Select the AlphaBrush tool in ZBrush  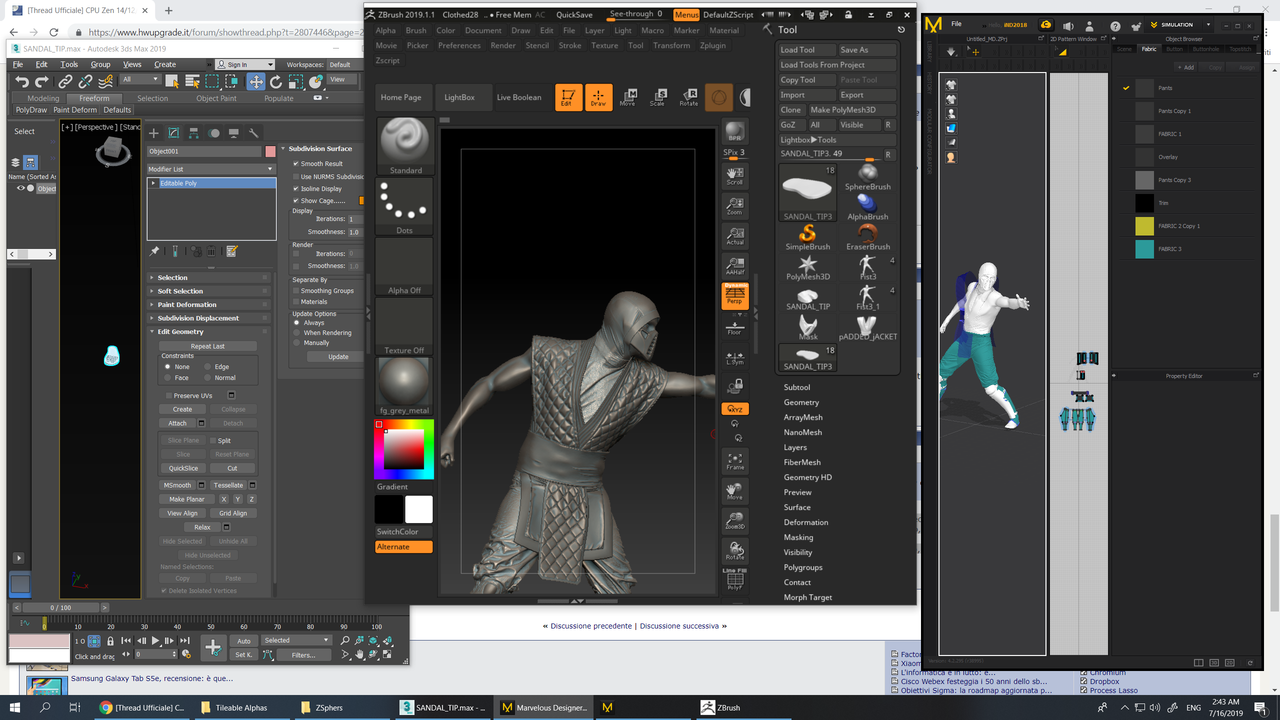pos(867,207)
